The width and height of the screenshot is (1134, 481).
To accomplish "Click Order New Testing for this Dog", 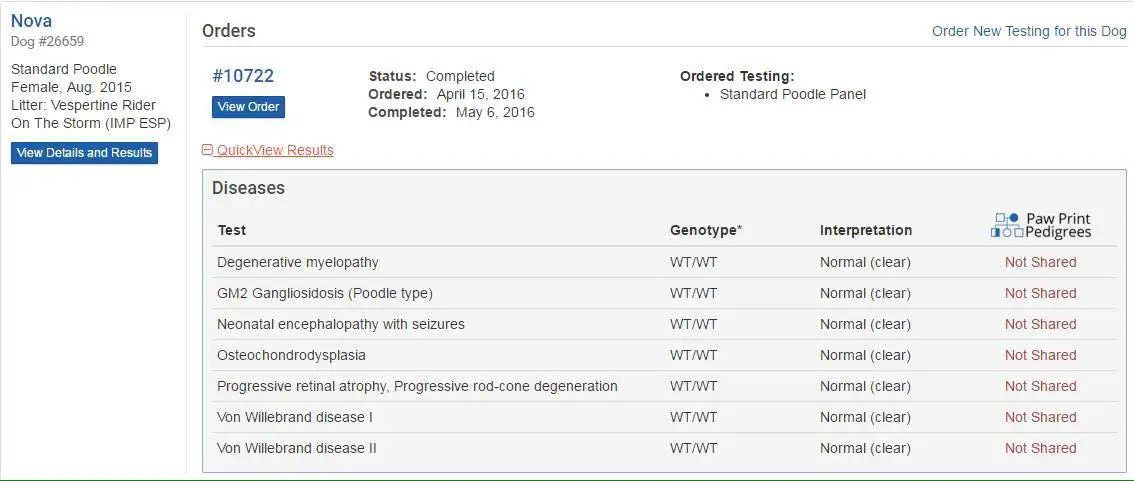I will click(x=1029, y=31).
